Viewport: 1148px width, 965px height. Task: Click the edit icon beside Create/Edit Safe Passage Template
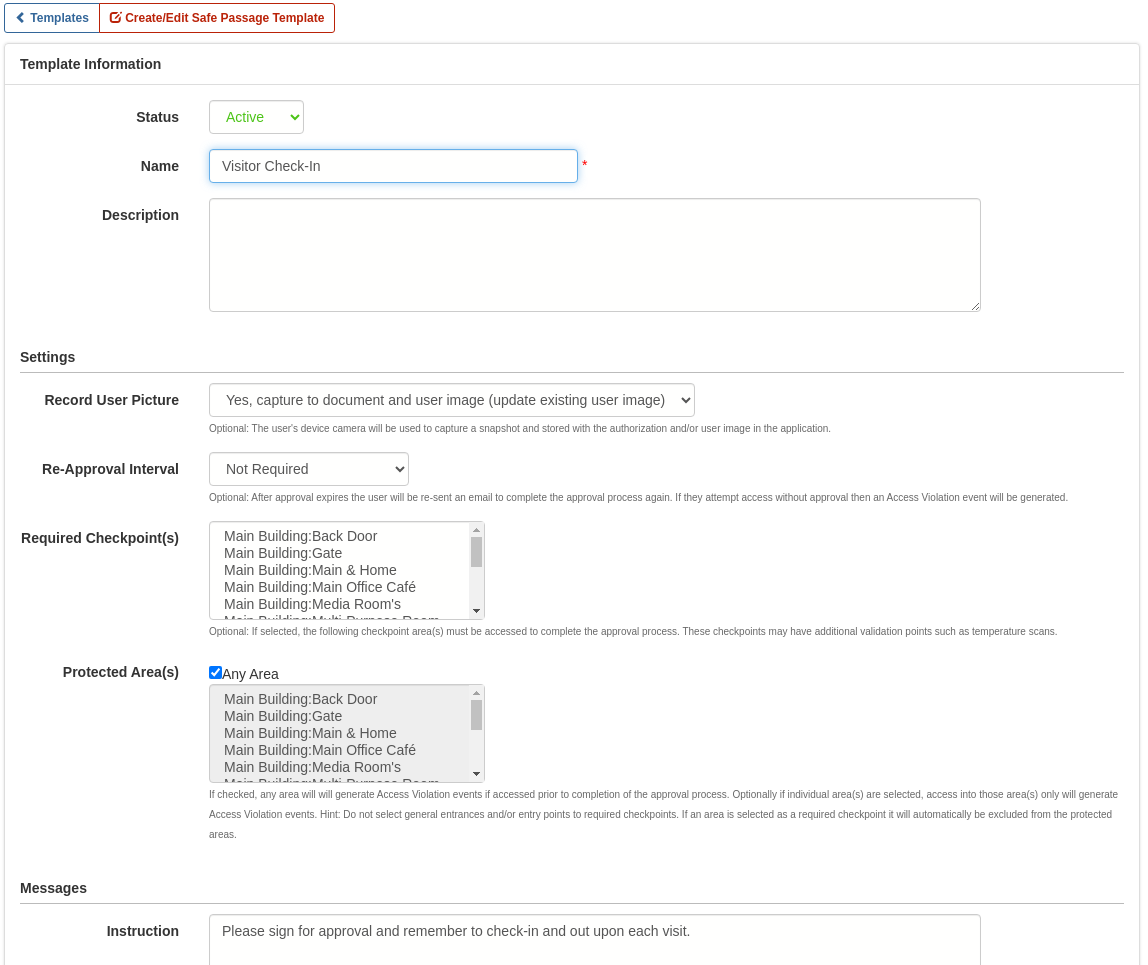(114, 18)
